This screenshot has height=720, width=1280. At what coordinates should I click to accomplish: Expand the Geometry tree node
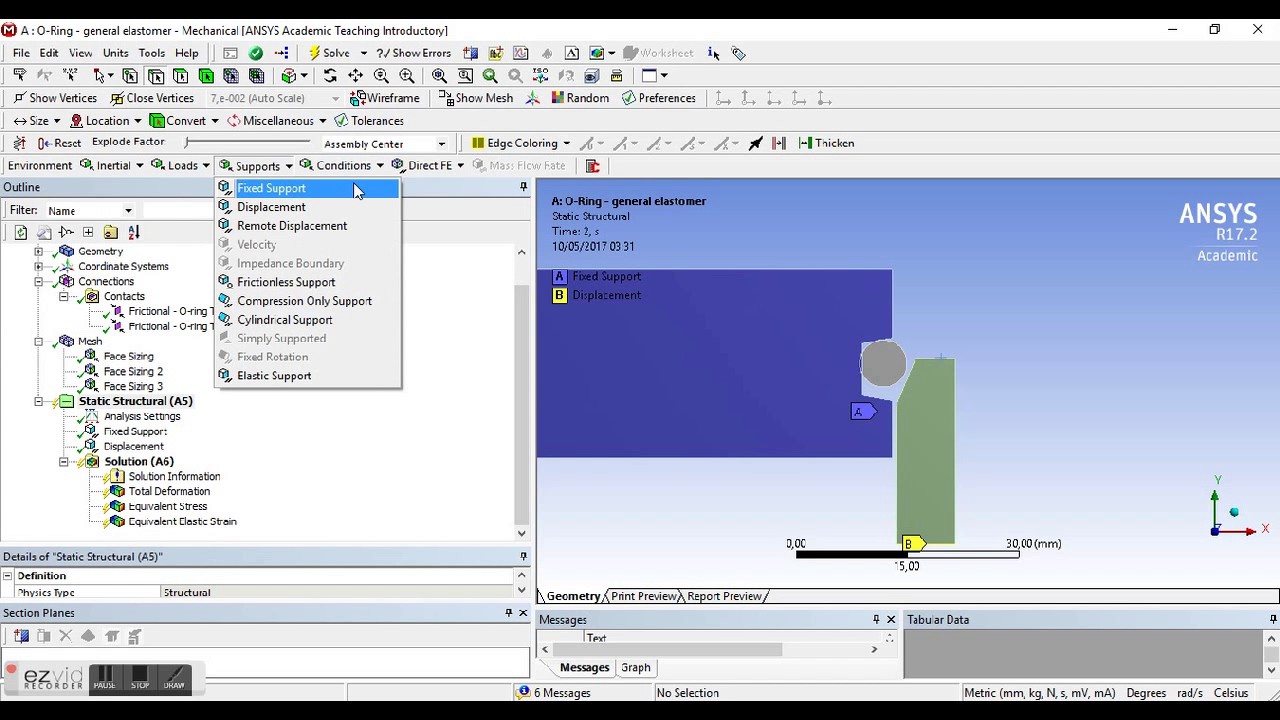pos(39,252)
